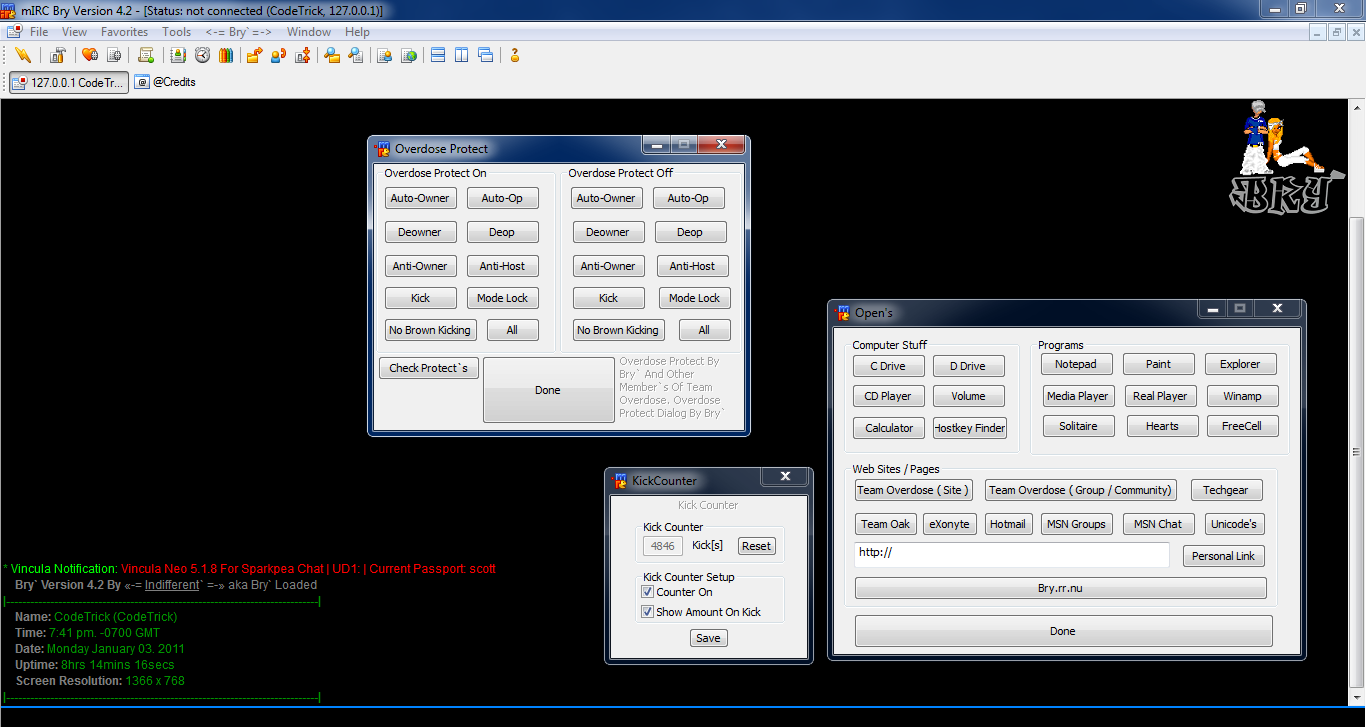Screen dimensions: 1366x727
Task: Reset the kick counter
Action: coord(756,546)
